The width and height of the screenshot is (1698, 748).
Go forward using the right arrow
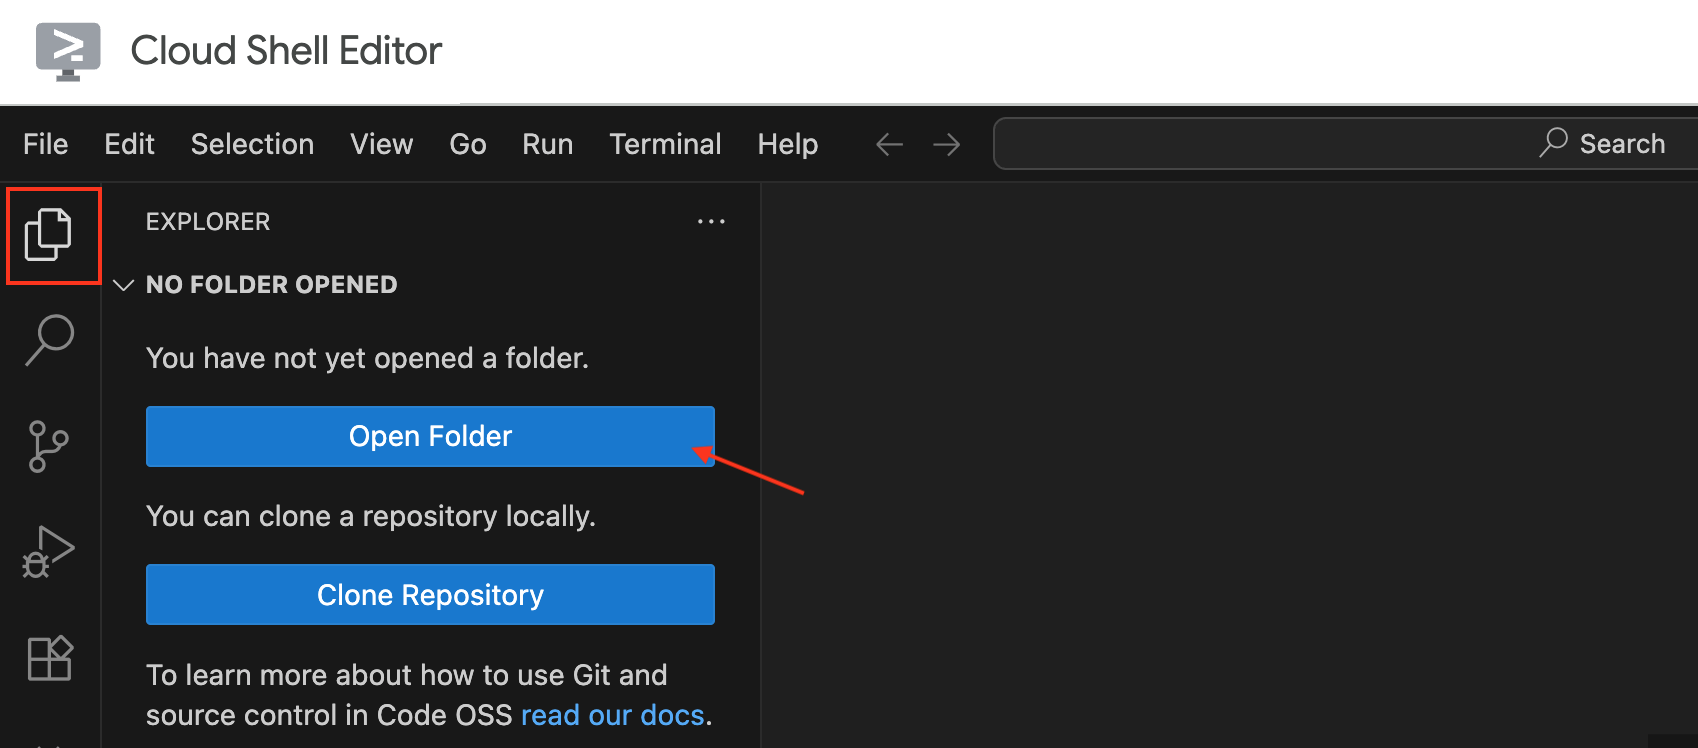click(x=946, y=145)
